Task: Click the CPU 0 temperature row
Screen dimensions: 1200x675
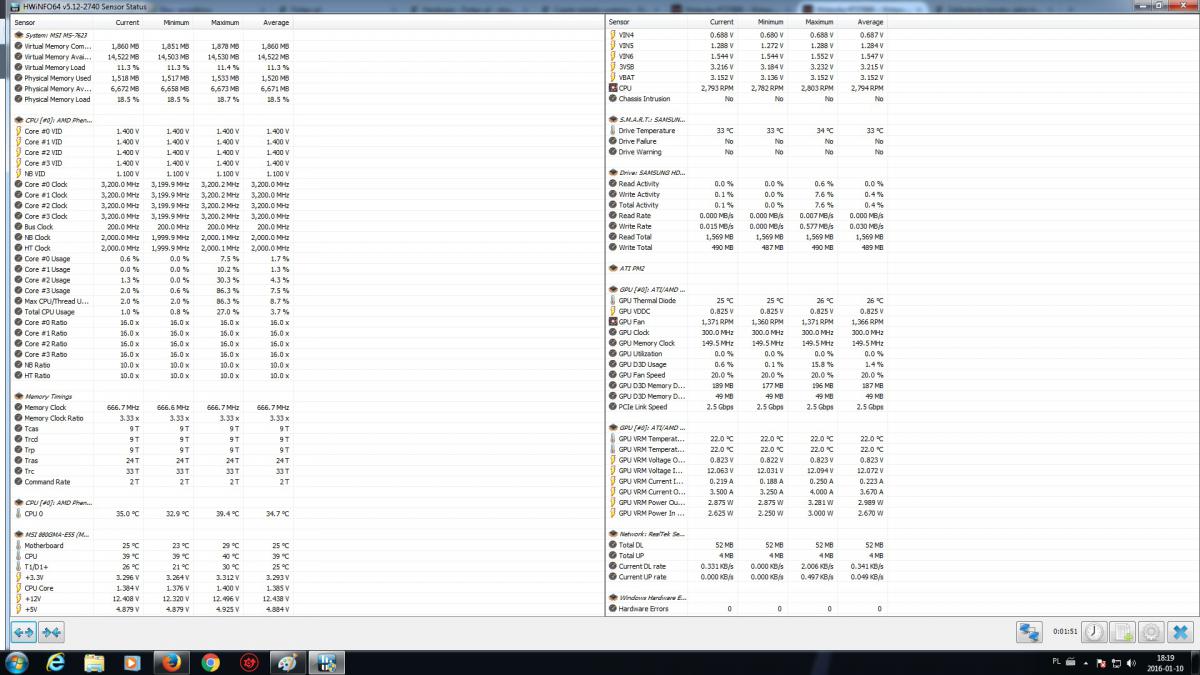Action: [x=153, y=514]
